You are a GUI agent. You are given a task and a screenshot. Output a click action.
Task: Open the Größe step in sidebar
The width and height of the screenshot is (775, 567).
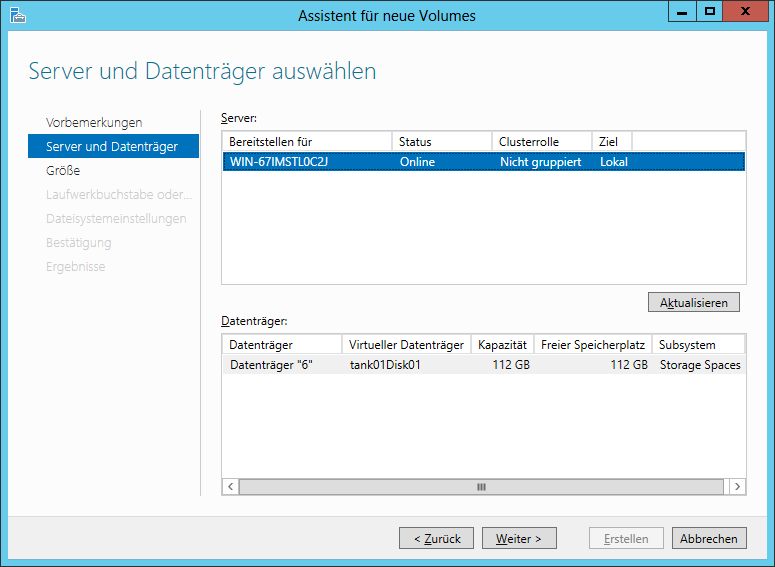point(63,171)
